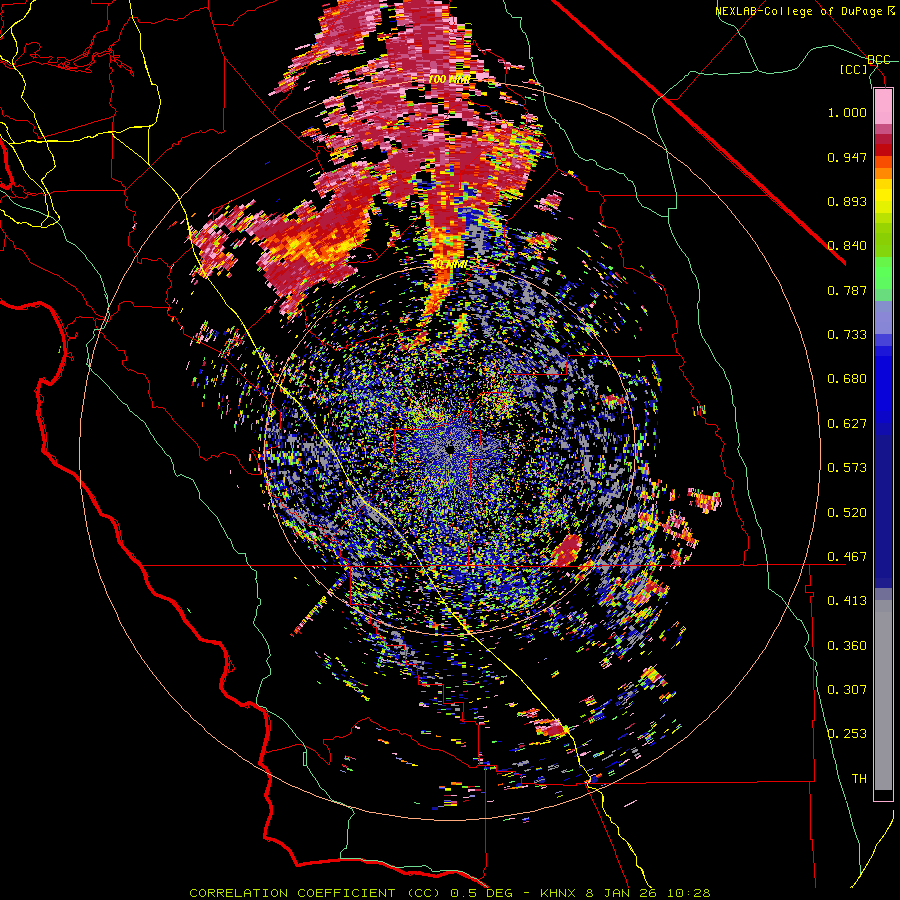Select the 0.413 legend value

[847, 601]
